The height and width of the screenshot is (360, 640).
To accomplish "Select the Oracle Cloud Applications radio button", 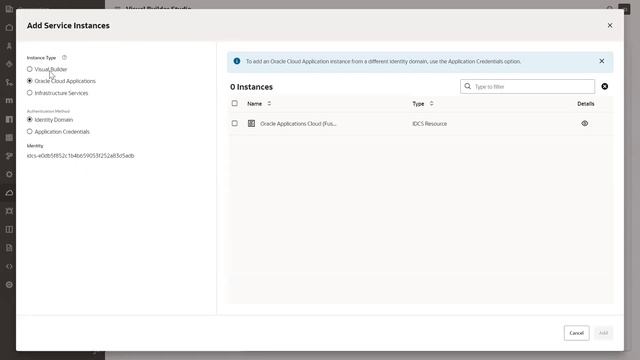I will [x=30, y=81].
